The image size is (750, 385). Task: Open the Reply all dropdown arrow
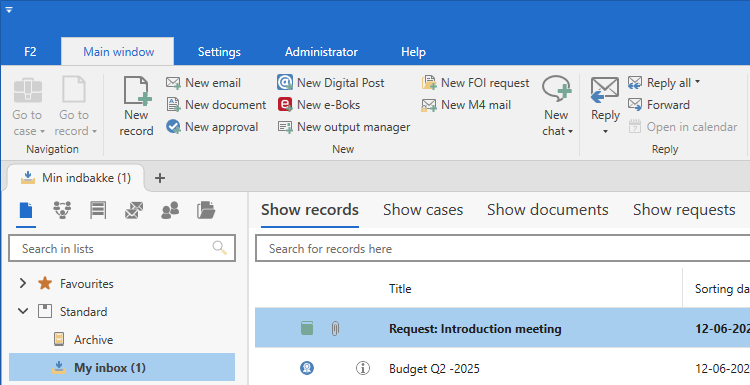click(x=697, y=82)
